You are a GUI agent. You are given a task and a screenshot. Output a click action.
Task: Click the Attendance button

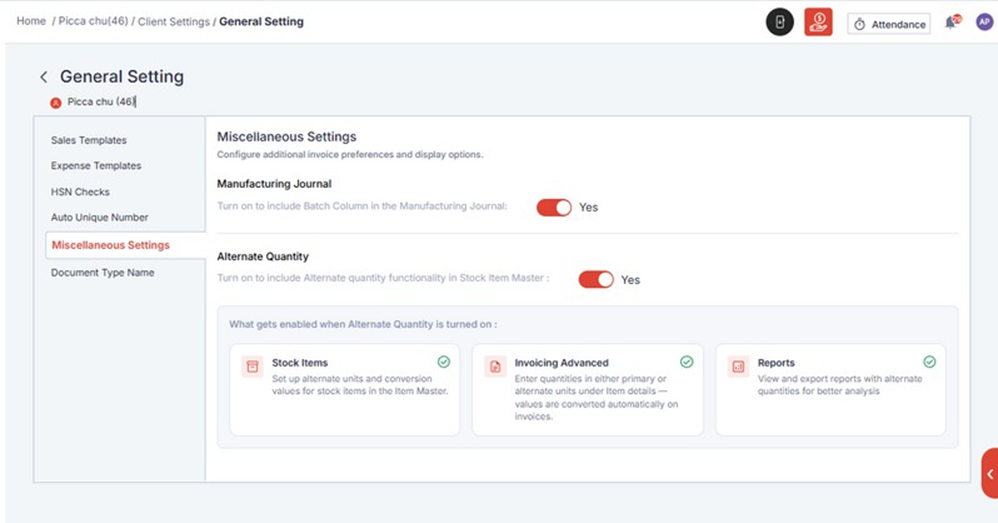click(888, 24)
